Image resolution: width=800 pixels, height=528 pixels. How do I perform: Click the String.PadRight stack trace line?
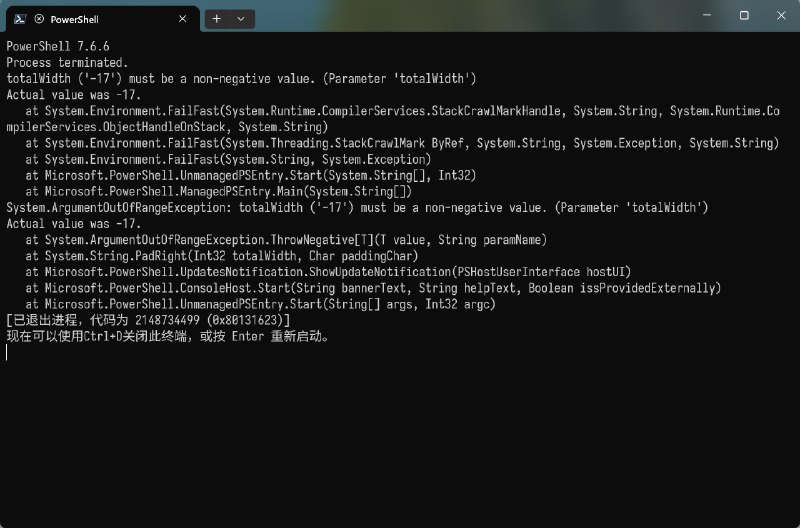click(x=222, y=256)
